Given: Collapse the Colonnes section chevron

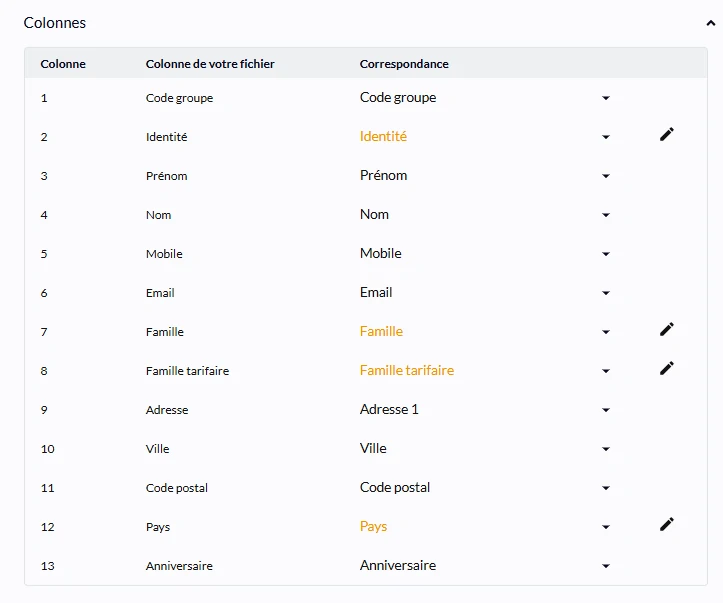Looking at the screenshot, I should [711, 23].
